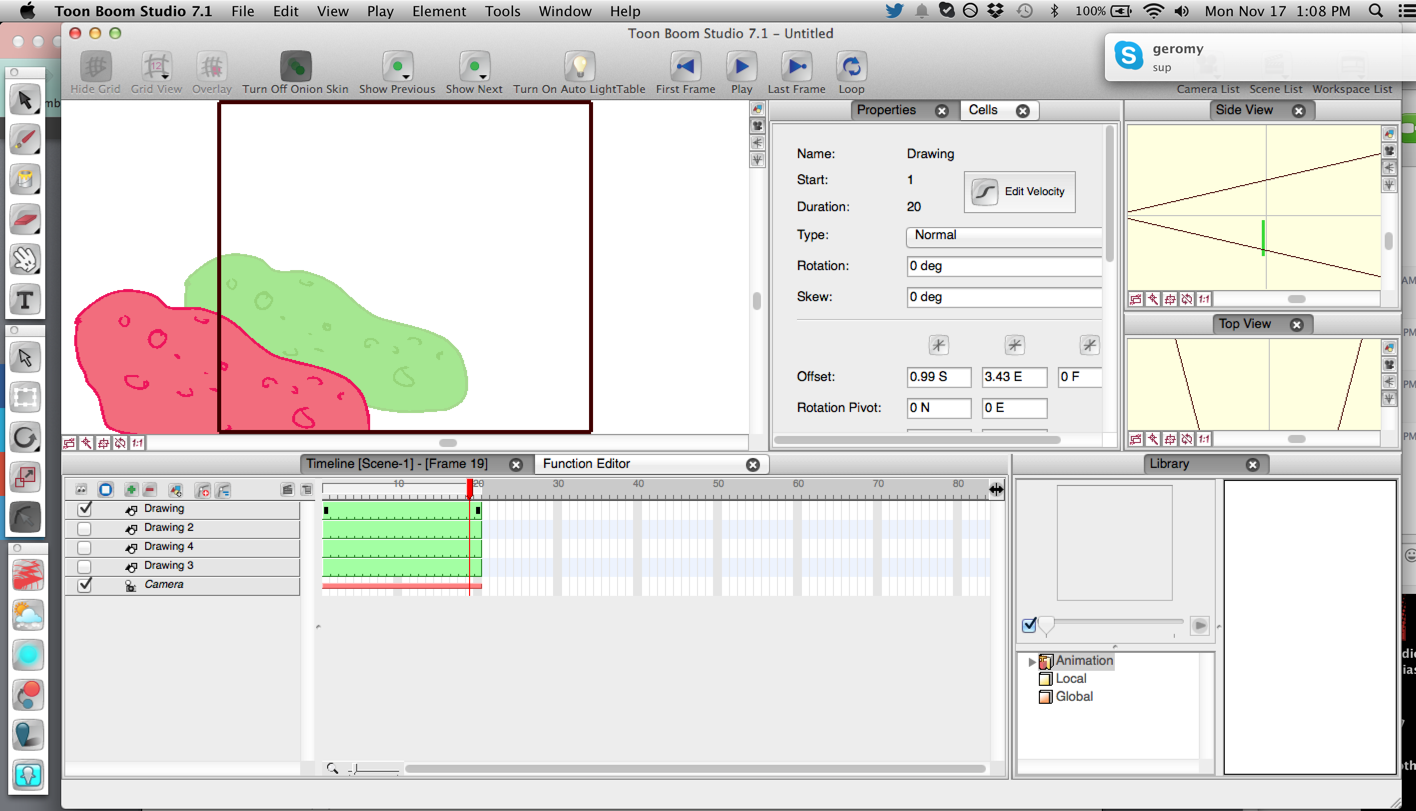Image resolution: width=1416 pixels, height=811 pixels.
Task: Select the arrow Select tool
Action: tap(25, 99)
